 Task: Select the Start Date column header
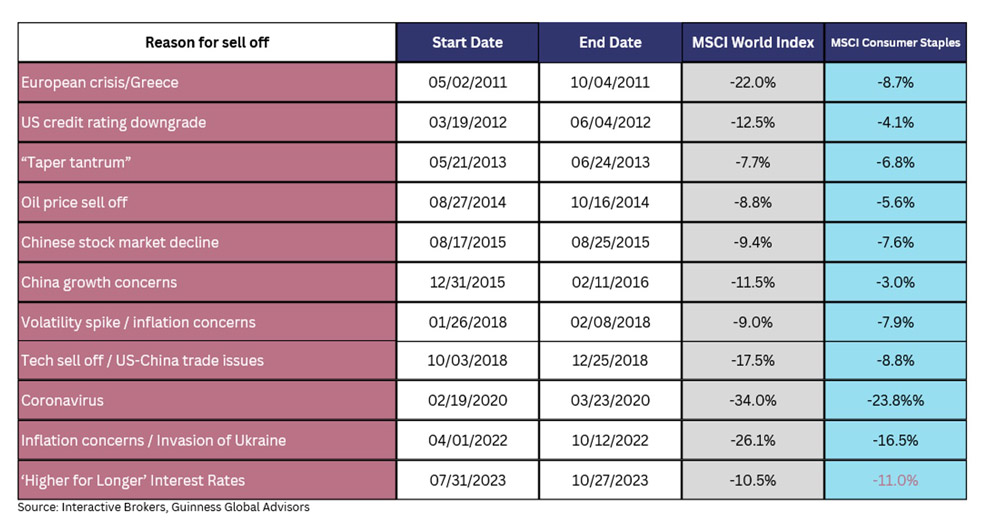coord(467,43)
